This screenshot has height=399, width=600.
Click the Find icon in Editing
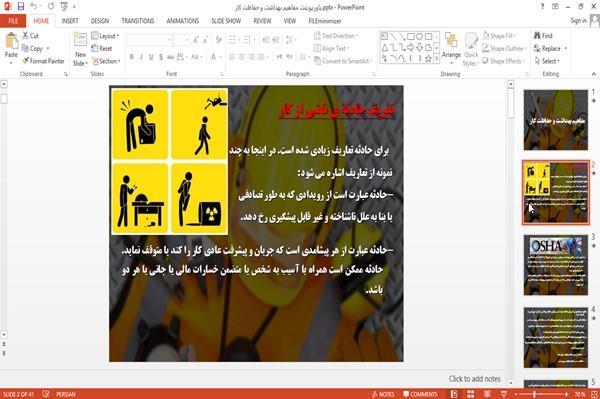click(x=543, y=36)
